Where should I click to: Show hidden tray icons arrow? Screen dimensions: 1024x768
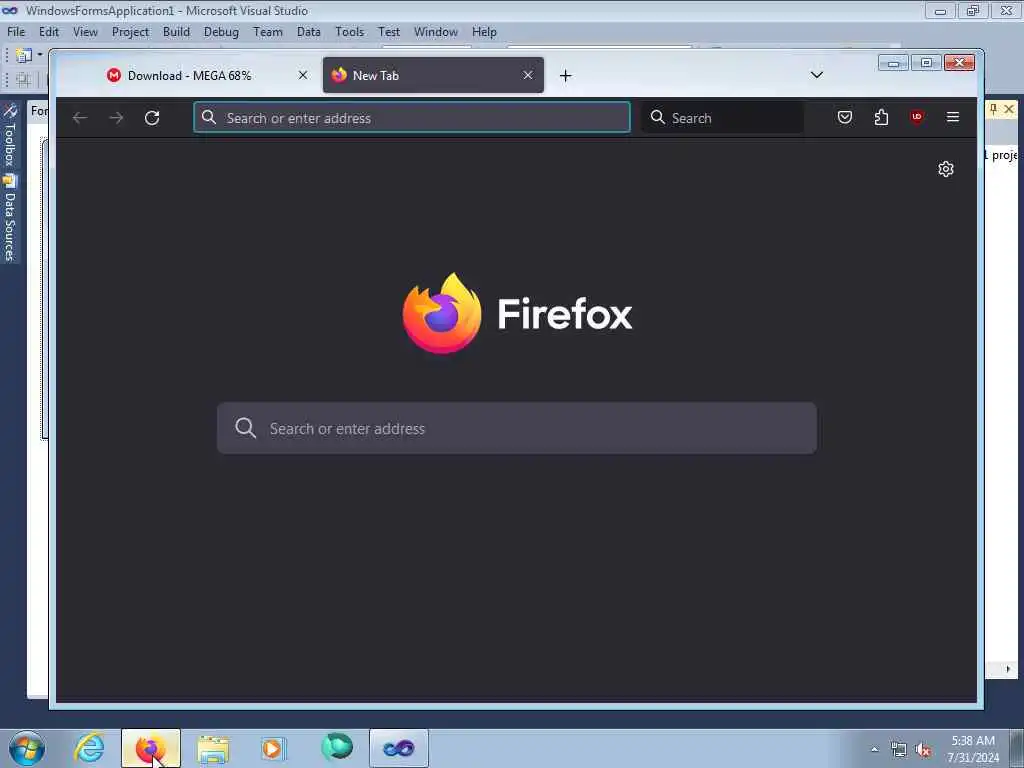point(874,749)
